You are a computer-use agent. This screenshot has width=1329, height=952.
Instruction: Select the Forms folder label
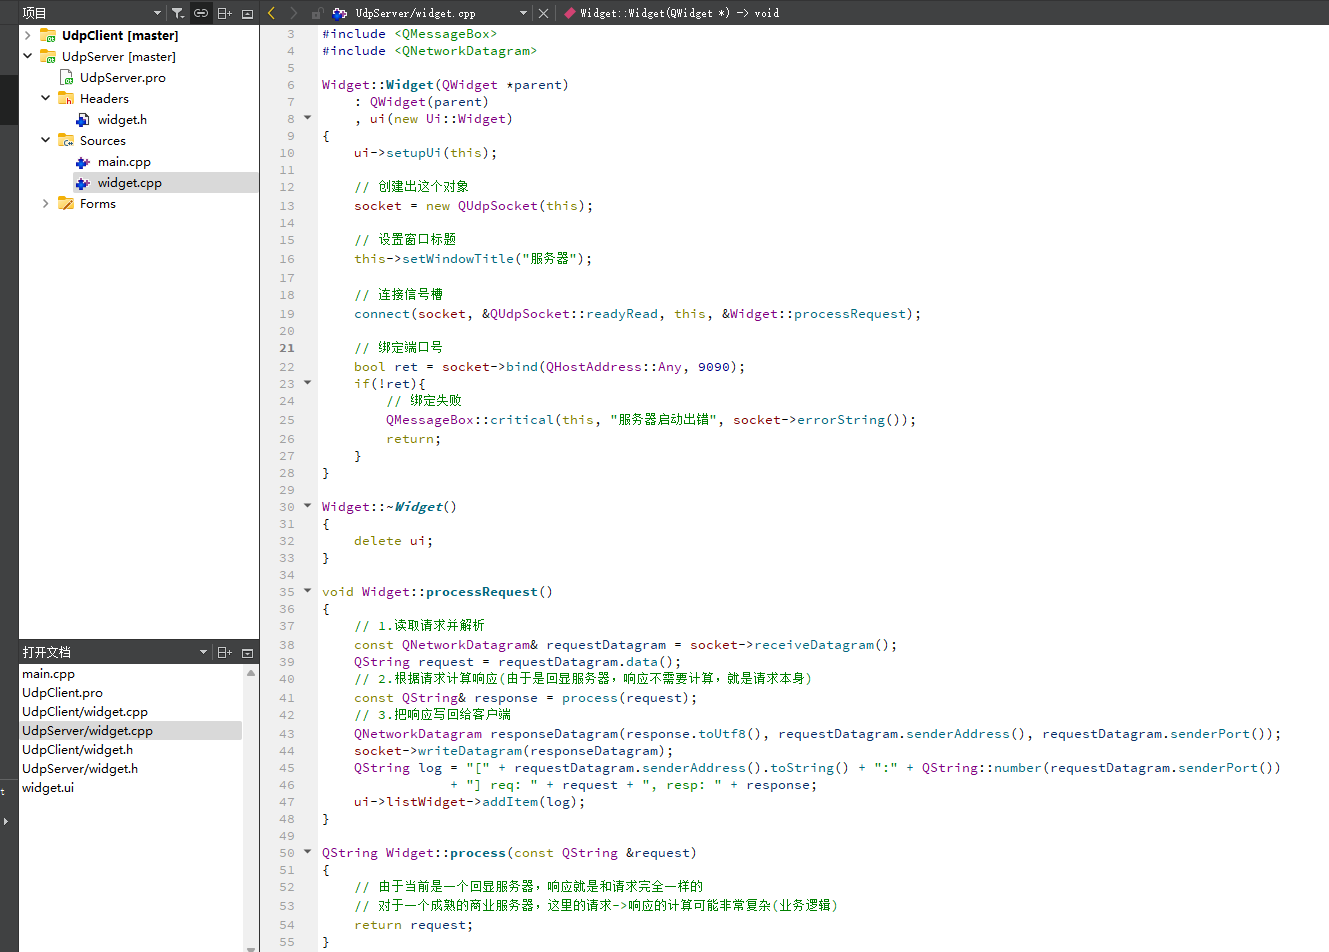click(x=98, y=203)
